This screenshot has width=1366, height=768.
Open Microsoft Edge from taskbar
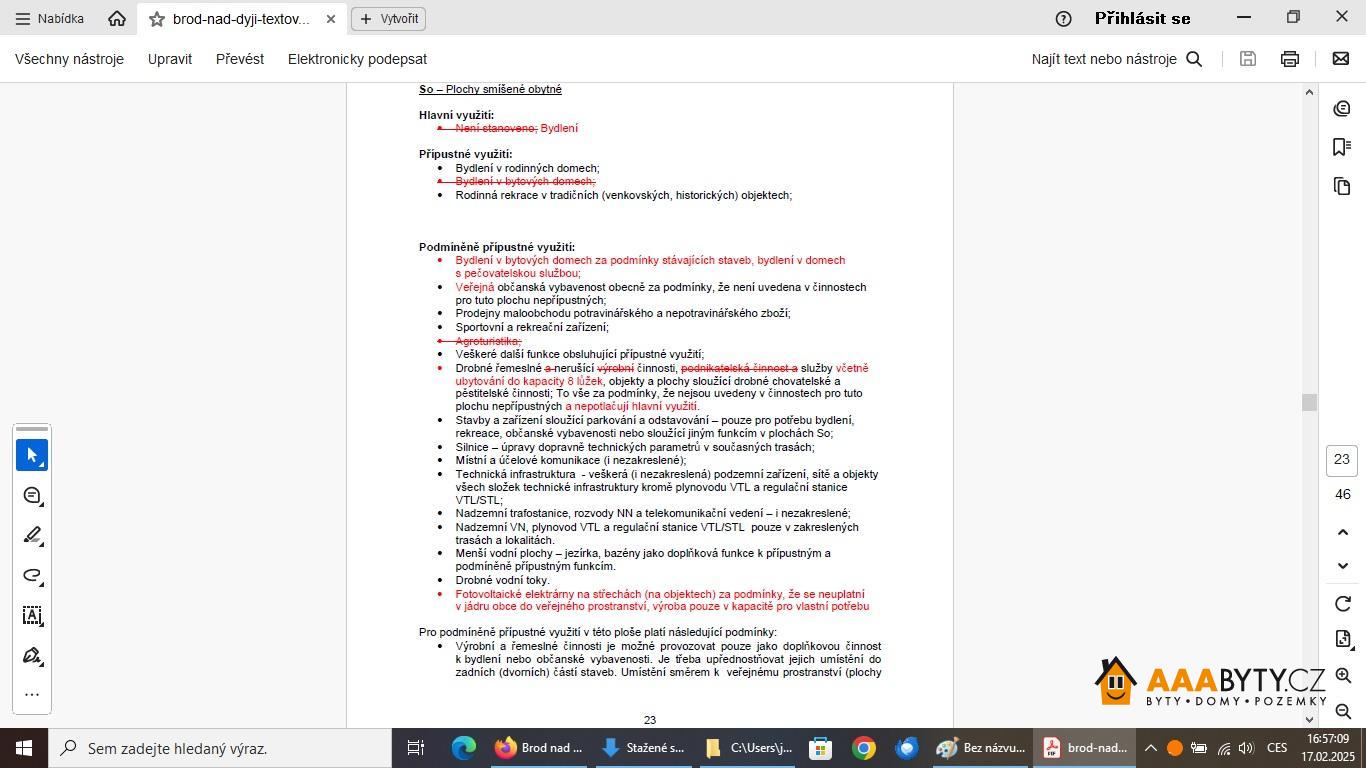tap(464, 748)
